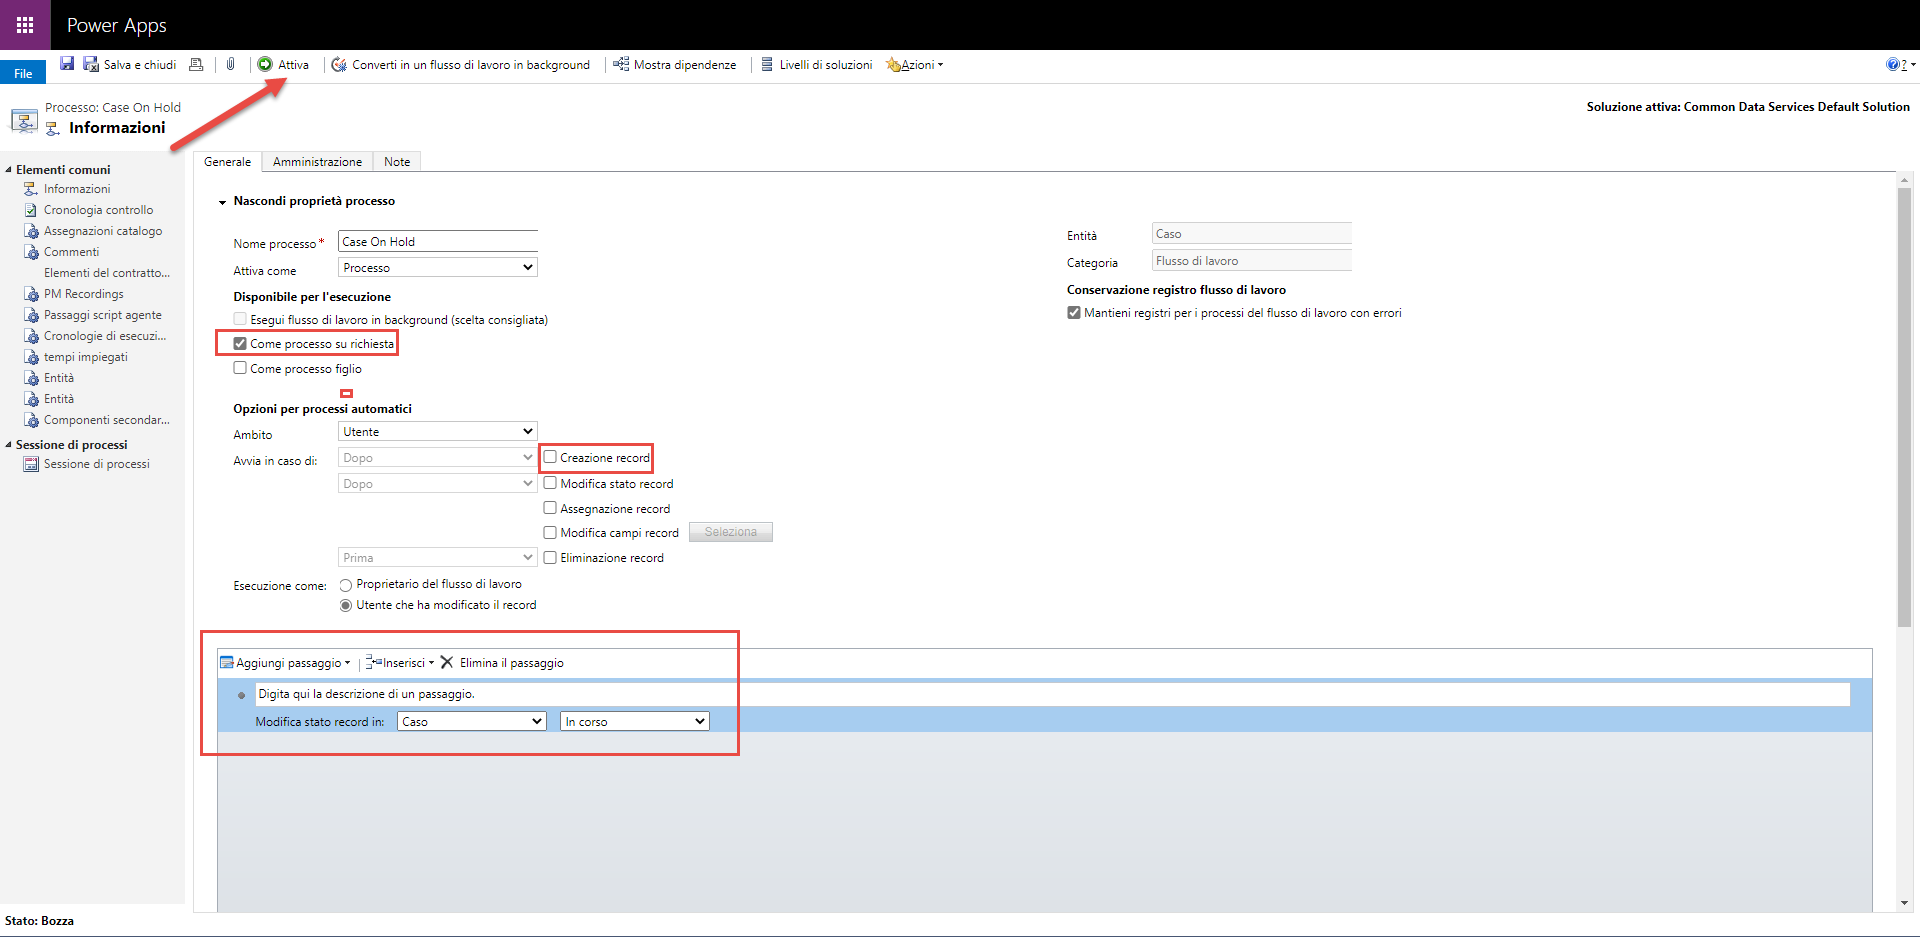Open tempi impiegati in the sidebar
Image resolution: width=1920 pixels, height=937 pixels.
tap(85, 357)
